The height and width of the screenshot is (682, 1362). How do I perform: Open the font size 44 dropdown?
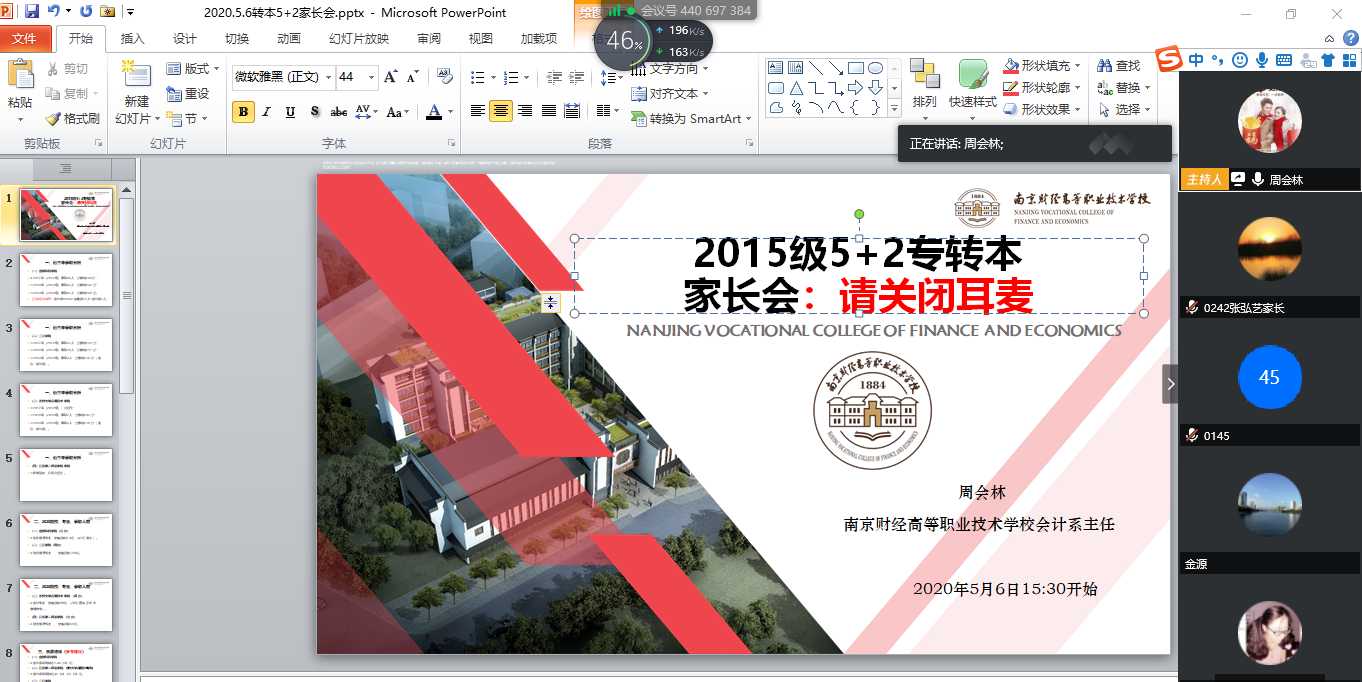pyautogui.click(x=372, y=77)
